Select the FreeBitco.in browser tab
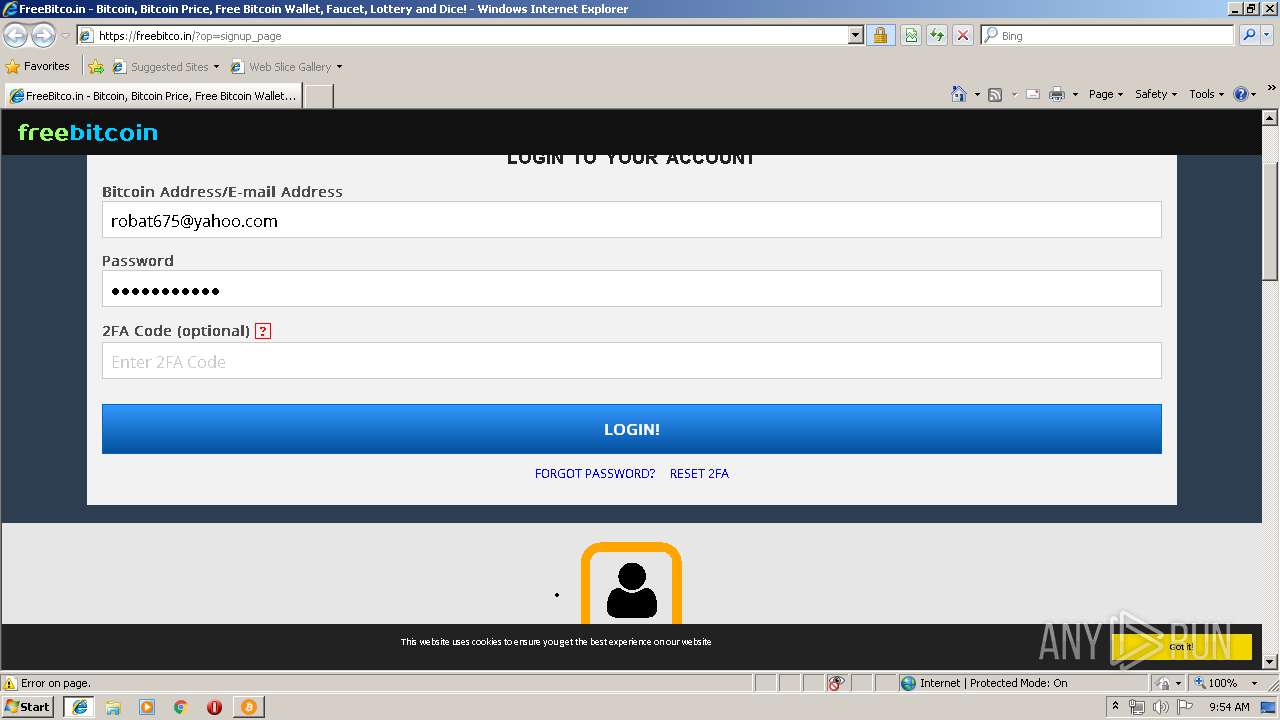Image resolution: width=1280 pixels, height=720 pixels. [153, 96]
